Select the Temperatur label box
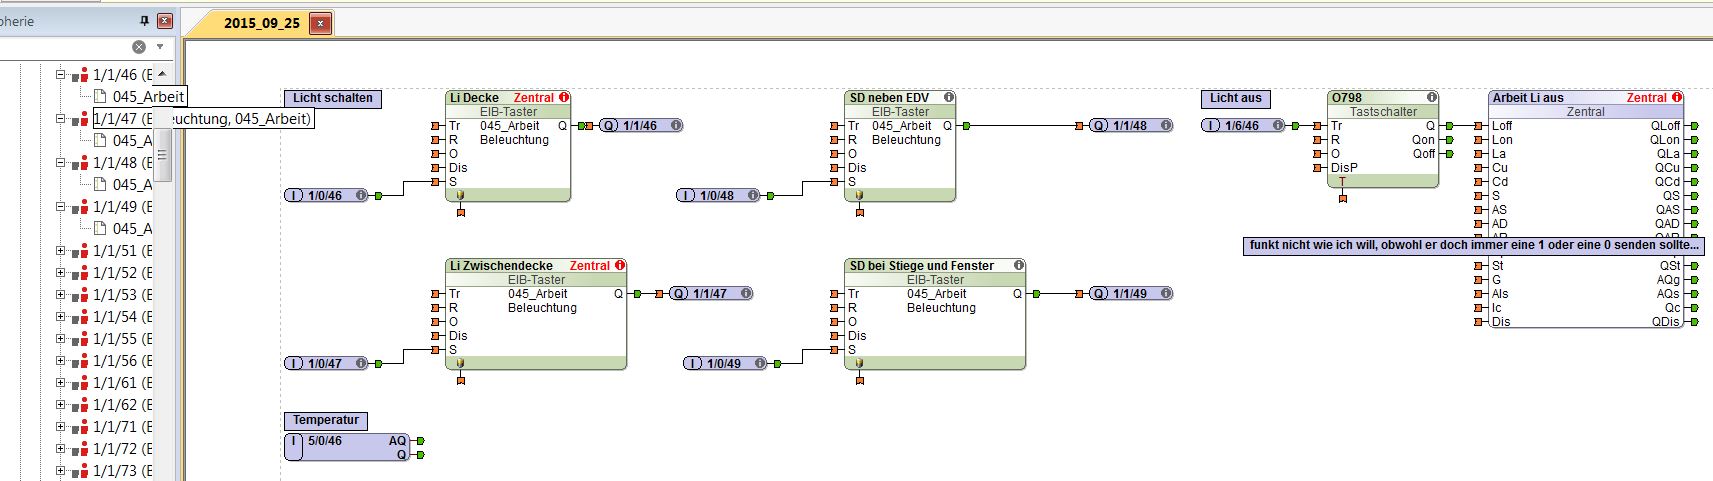Viewport: 1713px width, 481px height. 326,420
